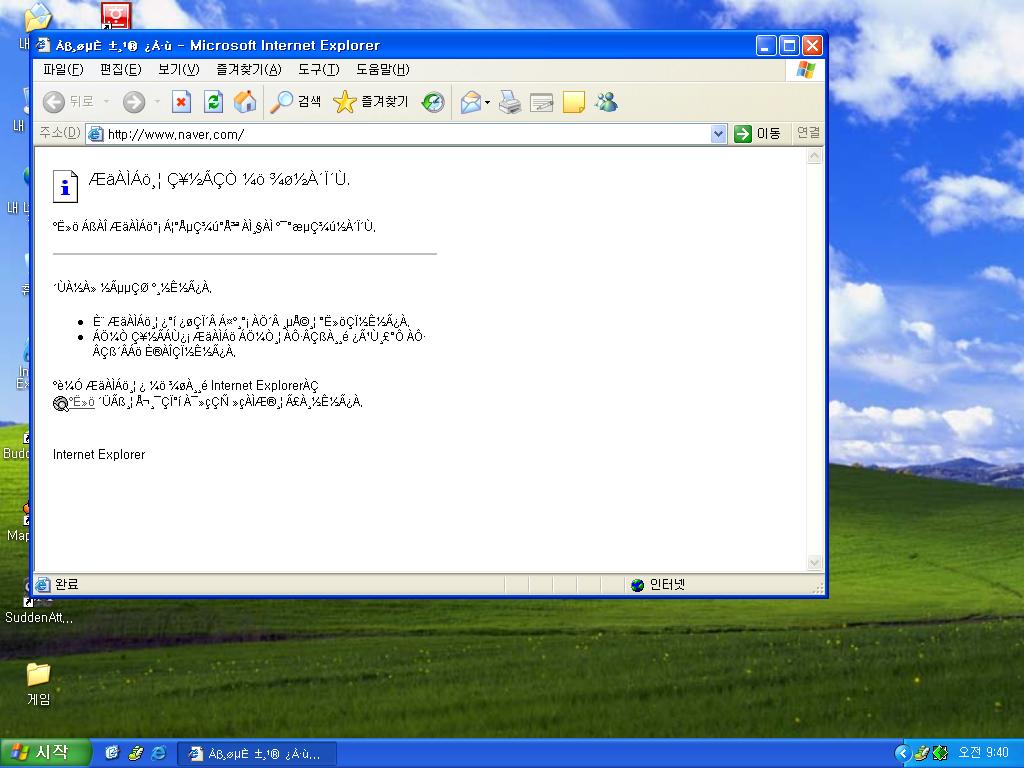Click the Windows flag logo in menu bar
1024x768 pixels.
click(x=806, y=70)
